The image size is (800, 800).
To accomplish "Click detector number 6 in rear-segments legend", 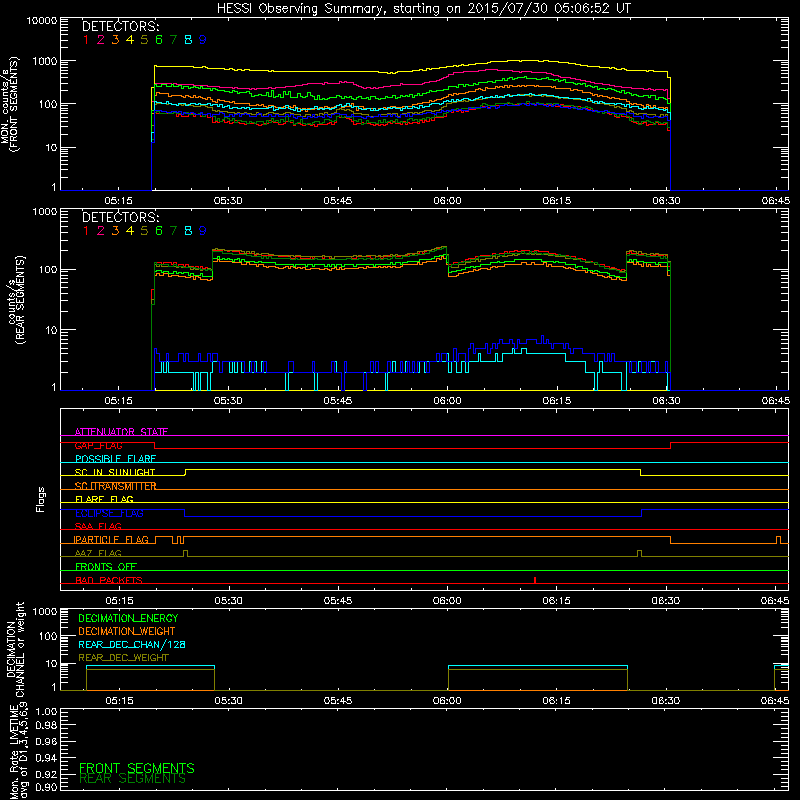I will pyautogui.click(x=159, y=231).
